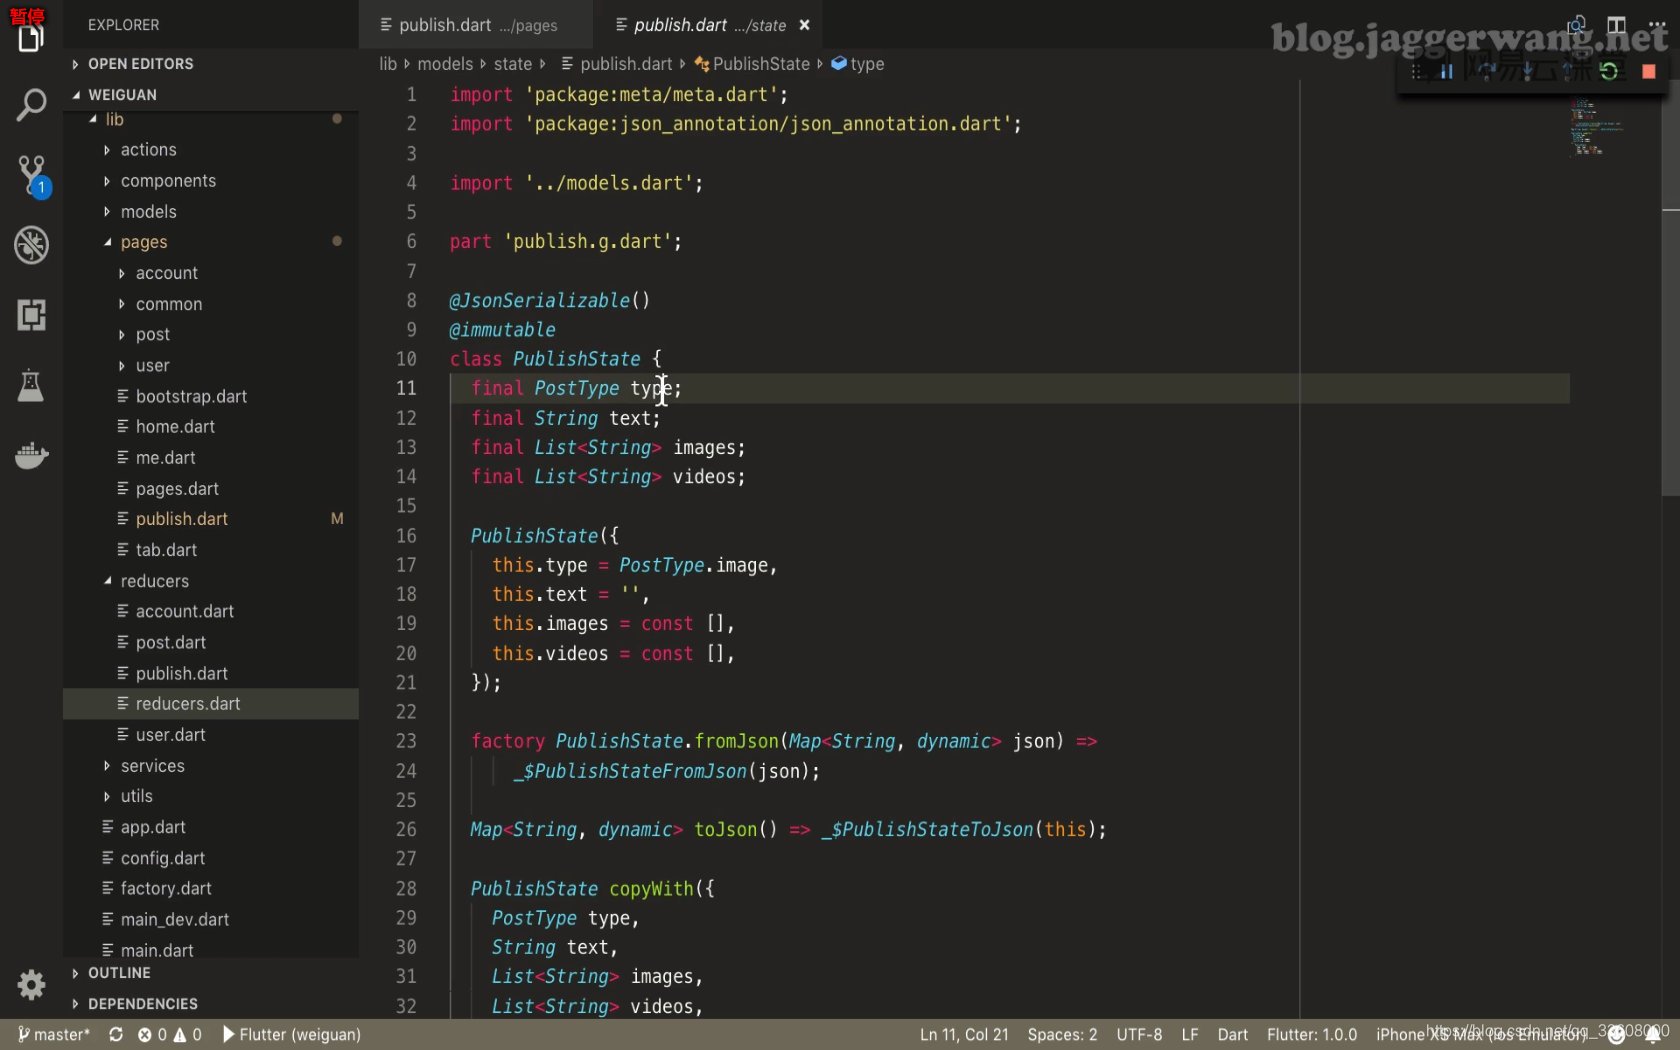Click PublishState in the breadcrumb
The width and height of the screenshot is (1680, 1050).
click(752, 64)
